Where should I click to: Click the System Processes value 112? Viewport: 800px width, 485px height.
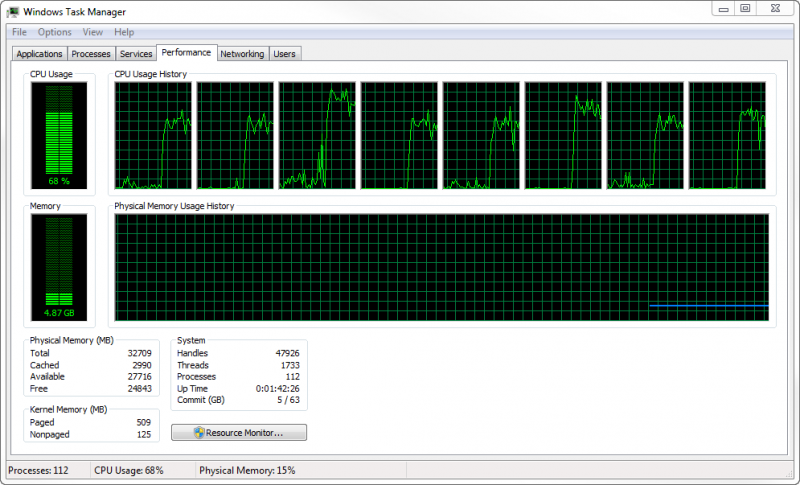(293, 376)
